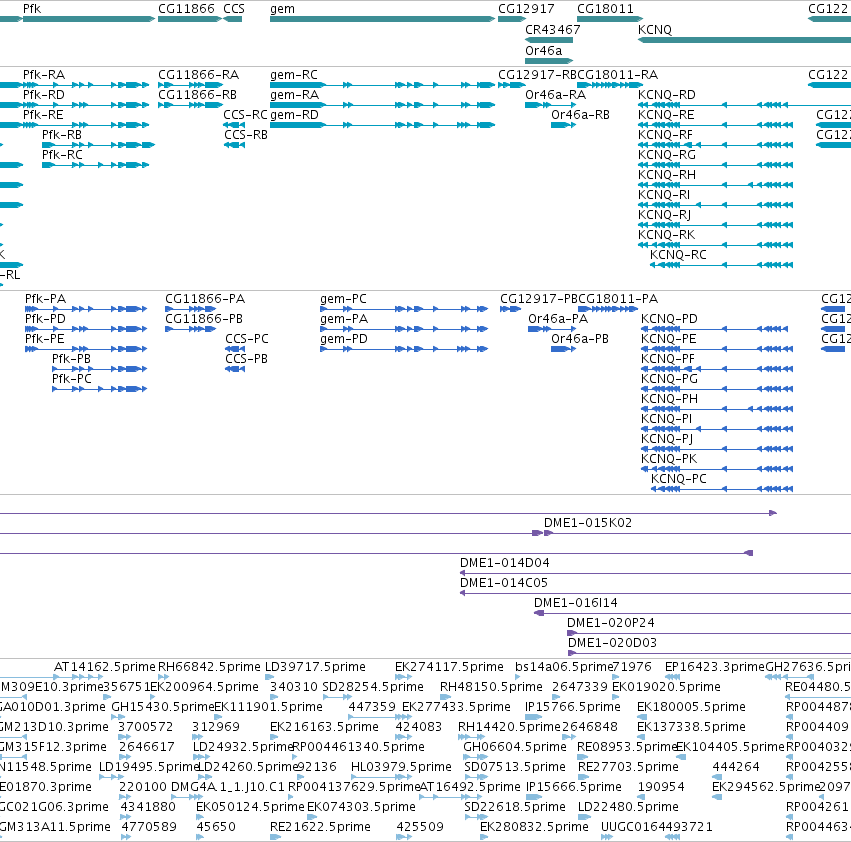The width and height of the screenshot is (851, 842).
Task: Select the gem-RD transcript label
Action: point(295,115)
